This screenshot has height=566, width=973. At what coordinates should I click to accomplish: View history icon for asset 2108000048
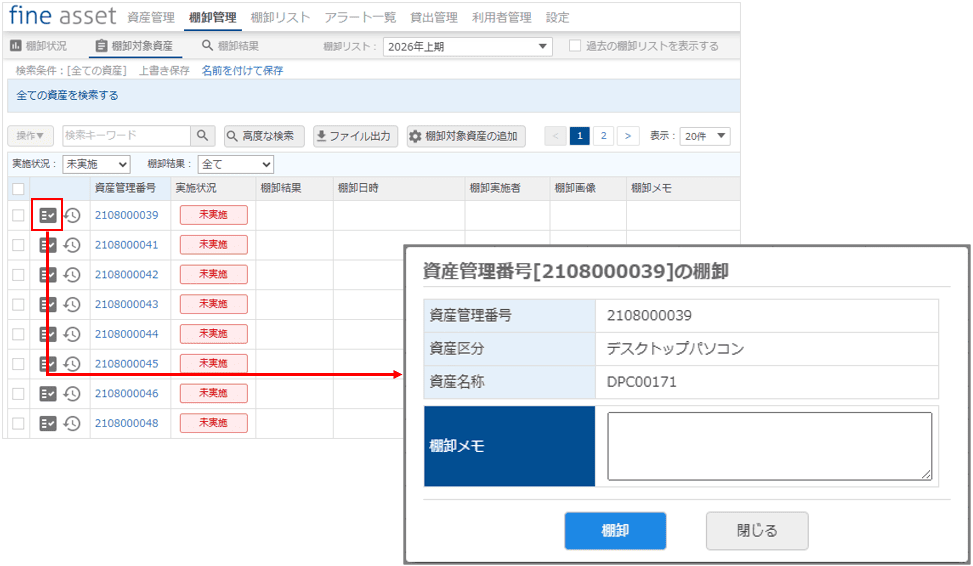(73, 423)
